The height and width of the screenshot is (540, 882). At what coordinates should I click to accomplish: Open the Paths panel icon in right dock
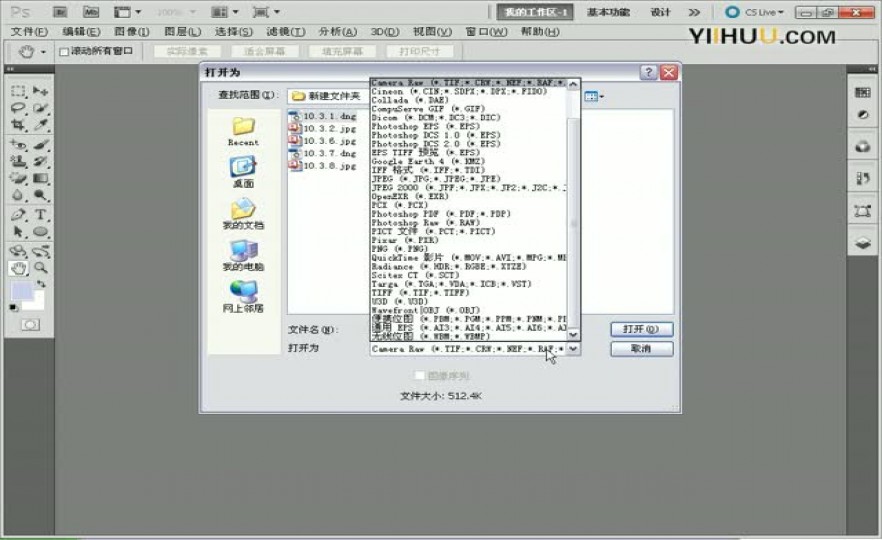coord(862,212)
